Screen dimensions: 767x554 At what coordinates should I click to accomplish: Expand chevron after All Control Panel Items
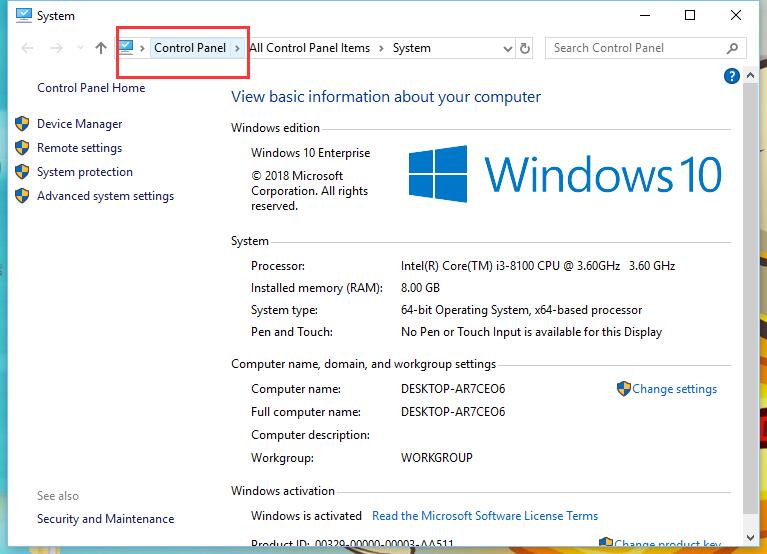coord(381,48)
